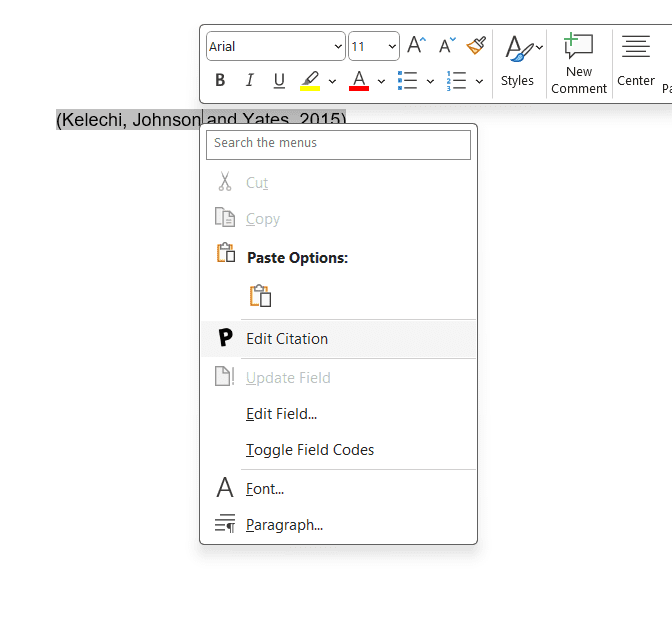Click the Paste Options clipboard icon
The image size is (672, 626).
(x=260, y=296)
